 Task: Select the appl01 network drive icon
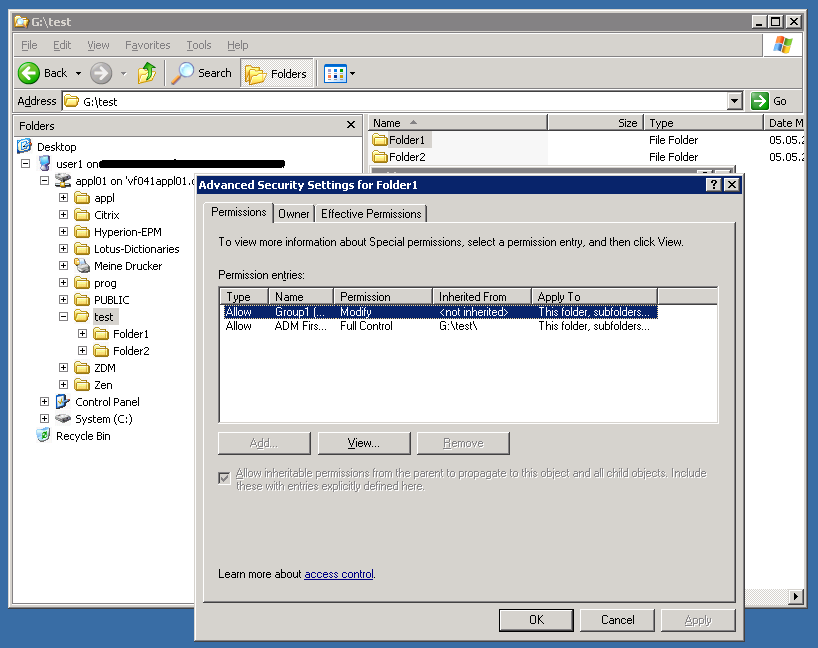coord(63,181)
